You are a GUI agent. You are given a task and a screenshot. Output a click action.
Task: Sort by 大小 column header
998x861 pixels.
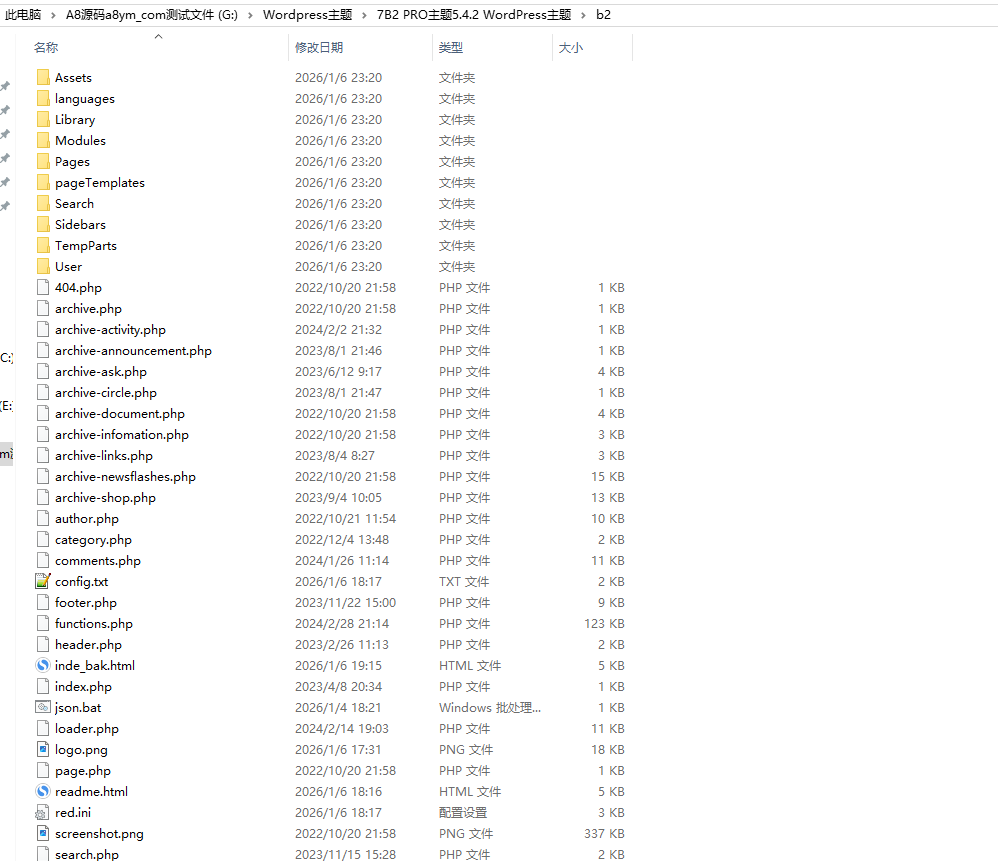(571, 48)
